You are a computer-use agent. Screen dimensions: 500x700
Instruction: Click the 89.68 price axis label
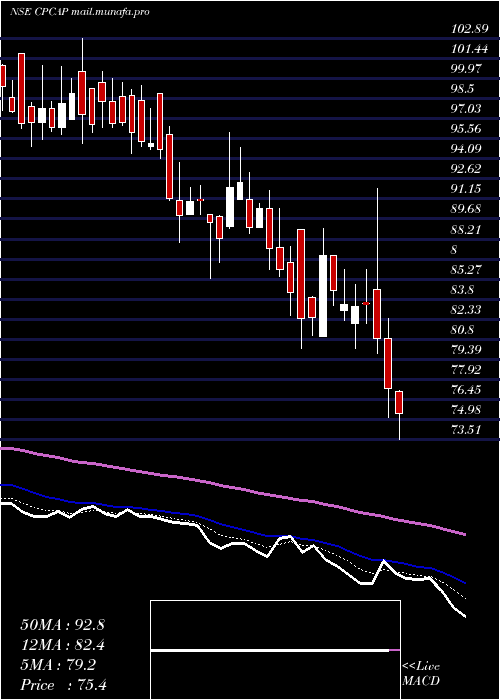(466, 210)
